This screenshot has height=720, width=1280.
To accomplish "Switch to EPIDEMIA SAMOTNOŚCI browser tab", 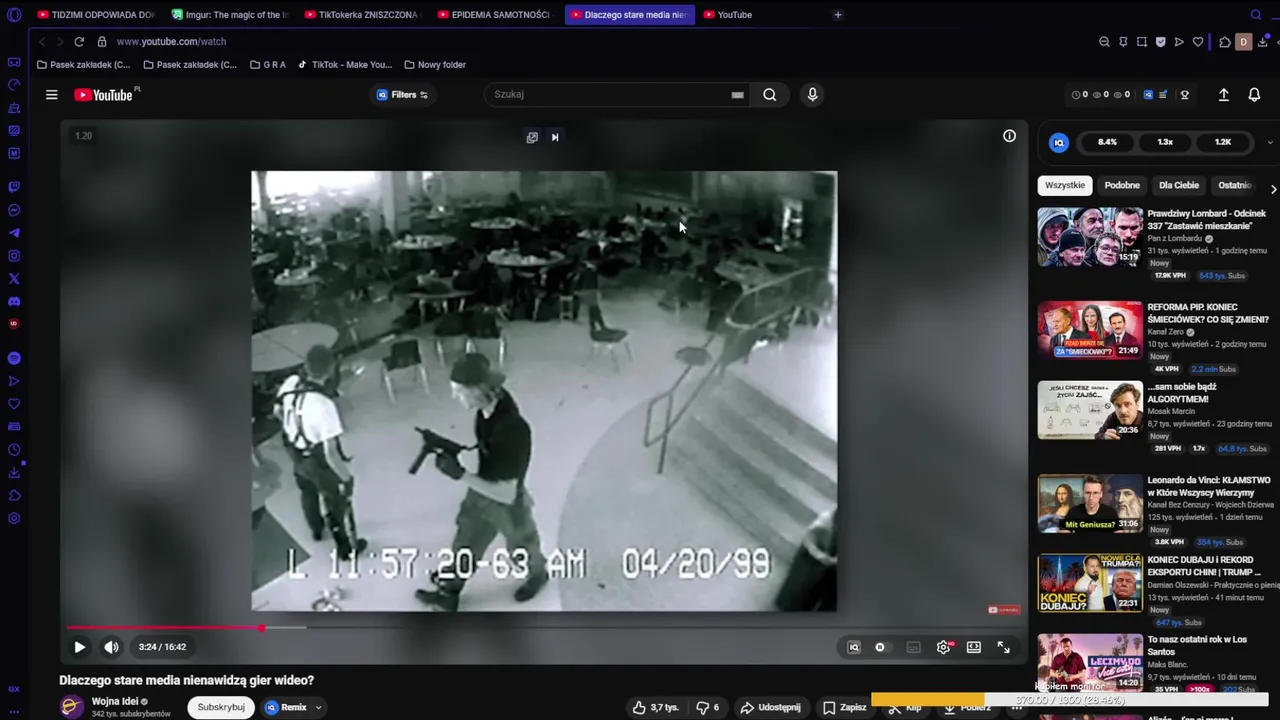I will 495,15.
